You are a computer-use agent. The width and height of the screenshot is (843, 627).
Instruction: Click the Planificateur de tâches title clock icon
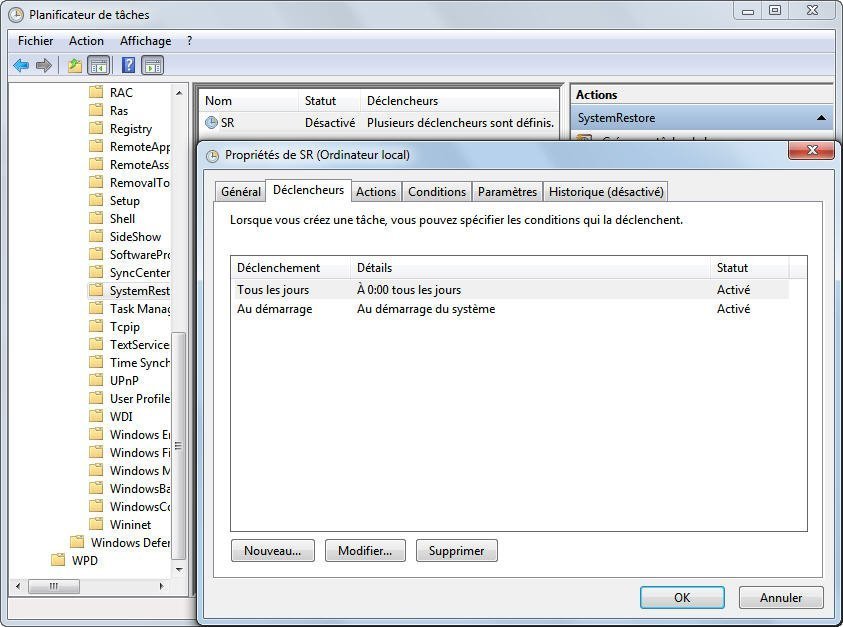[16, 15]
